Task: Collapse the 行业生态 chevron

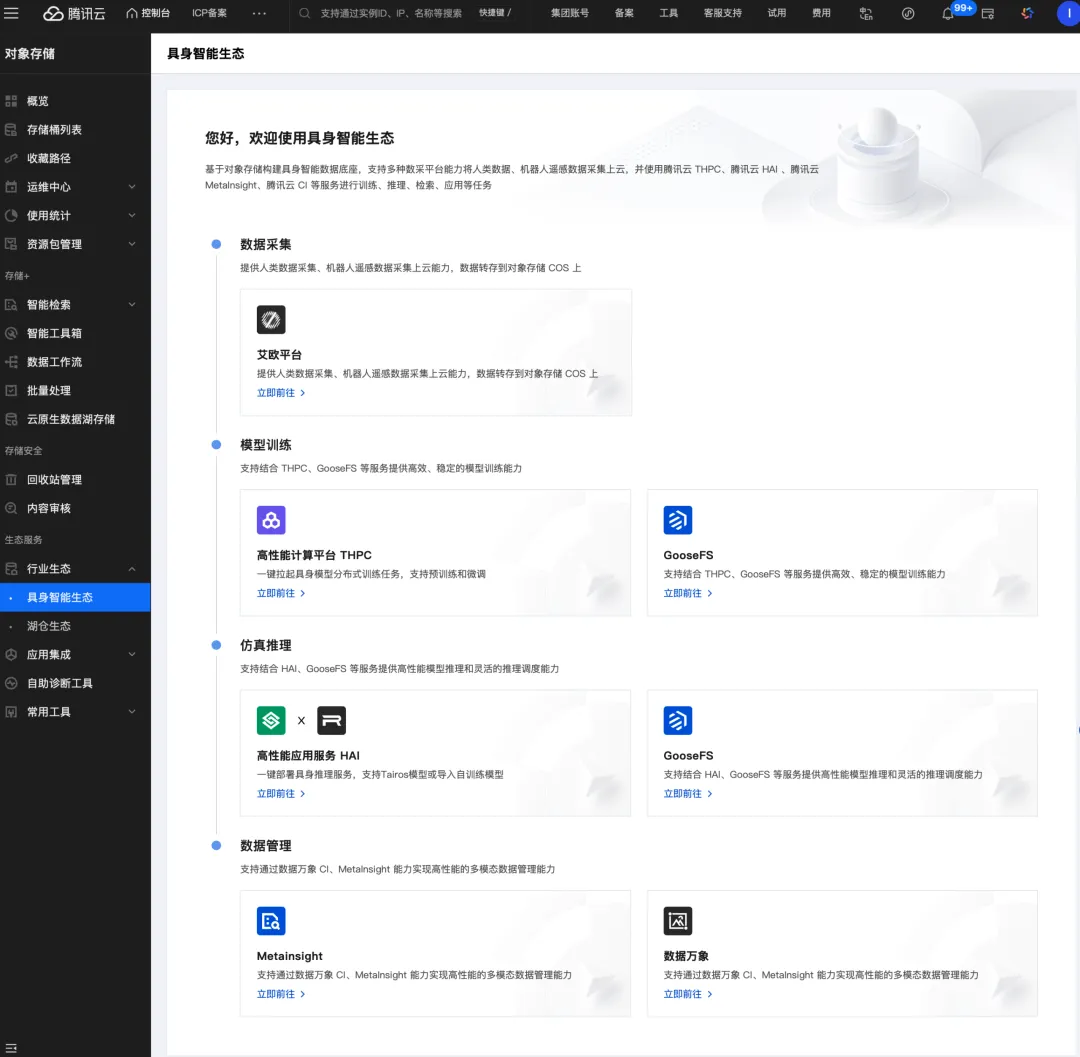Action: click(x=132, y=569)
